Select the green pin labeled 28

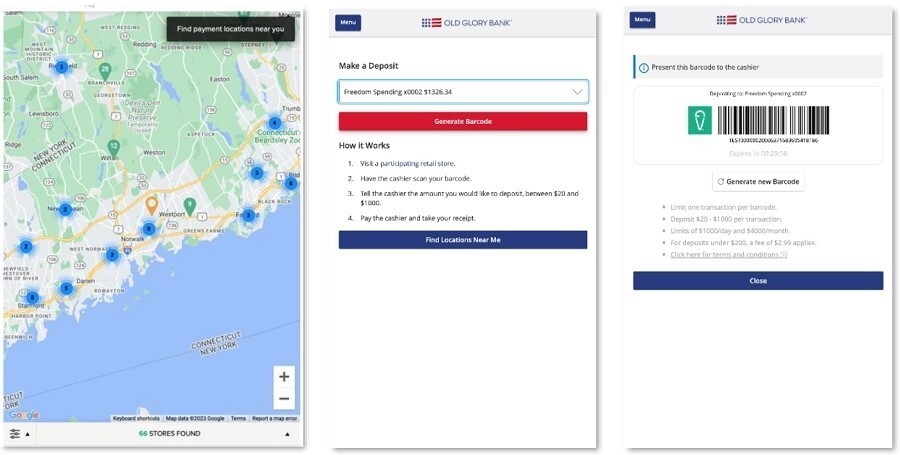[104, 72]
